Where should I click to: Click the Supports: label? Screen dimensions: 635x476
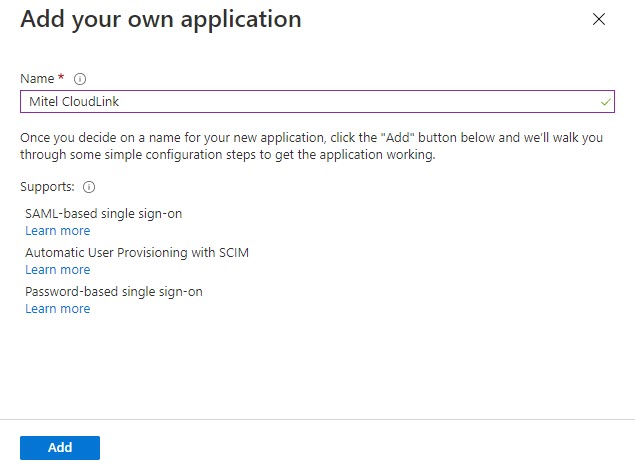pyautogui.click(x=47, y=187)
